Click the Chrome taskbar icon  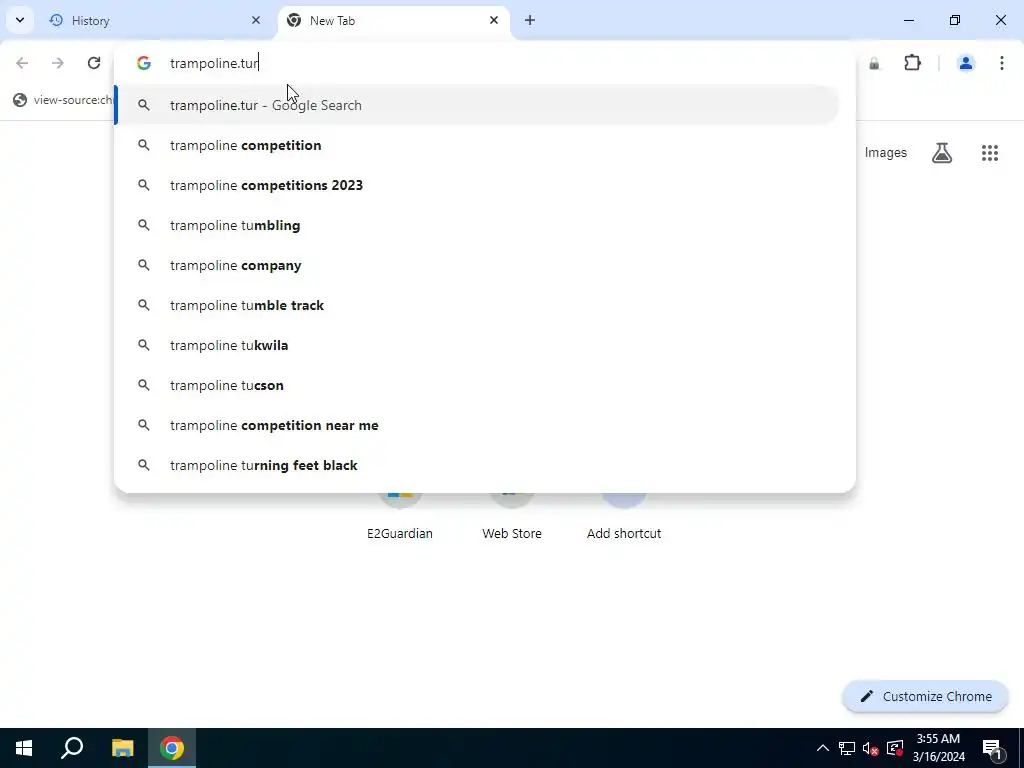172,748
